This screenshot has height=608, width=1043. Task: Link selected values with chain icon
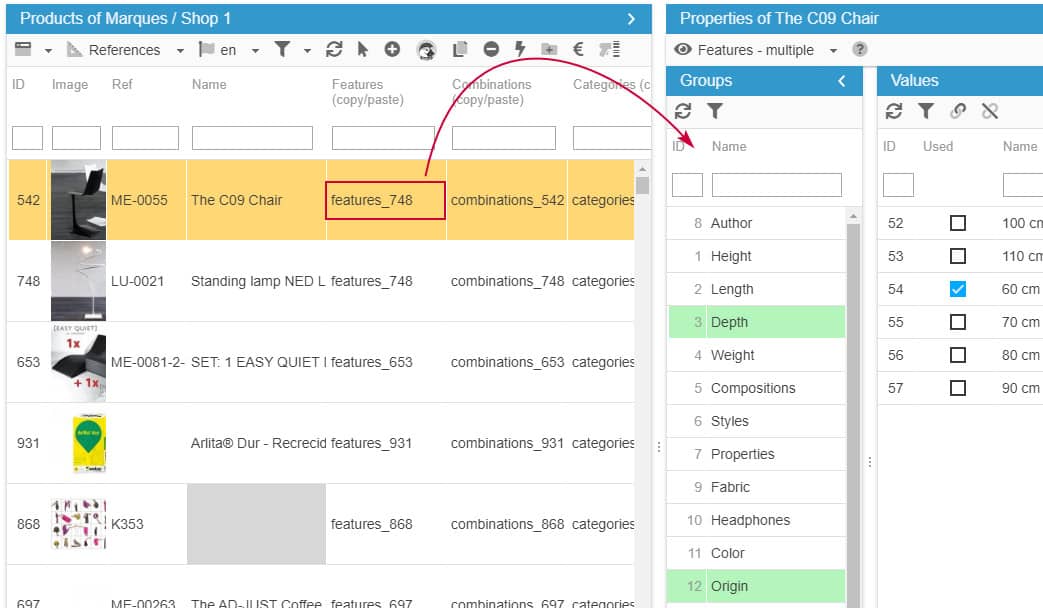pos(958,112)
